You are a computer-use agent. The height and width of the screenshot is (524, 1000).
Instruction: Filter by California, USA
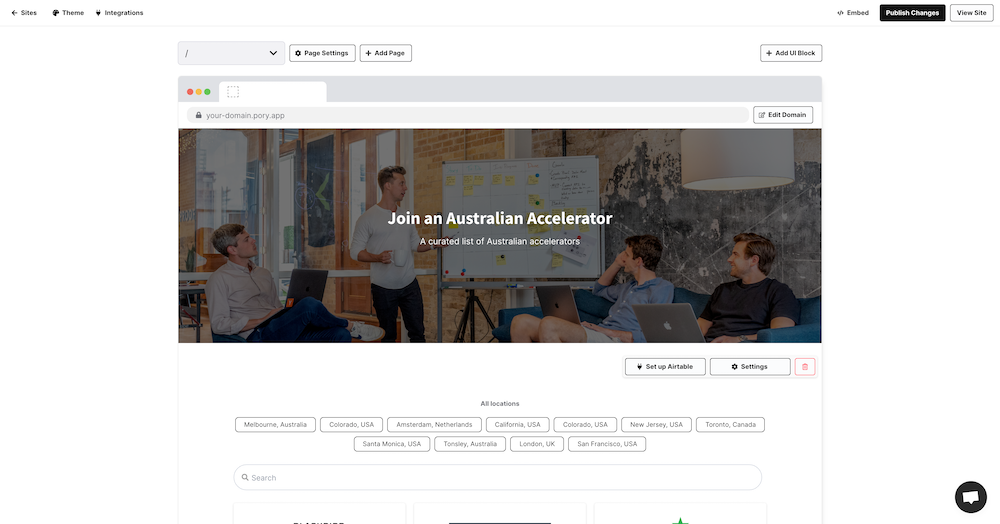[517, 425]
